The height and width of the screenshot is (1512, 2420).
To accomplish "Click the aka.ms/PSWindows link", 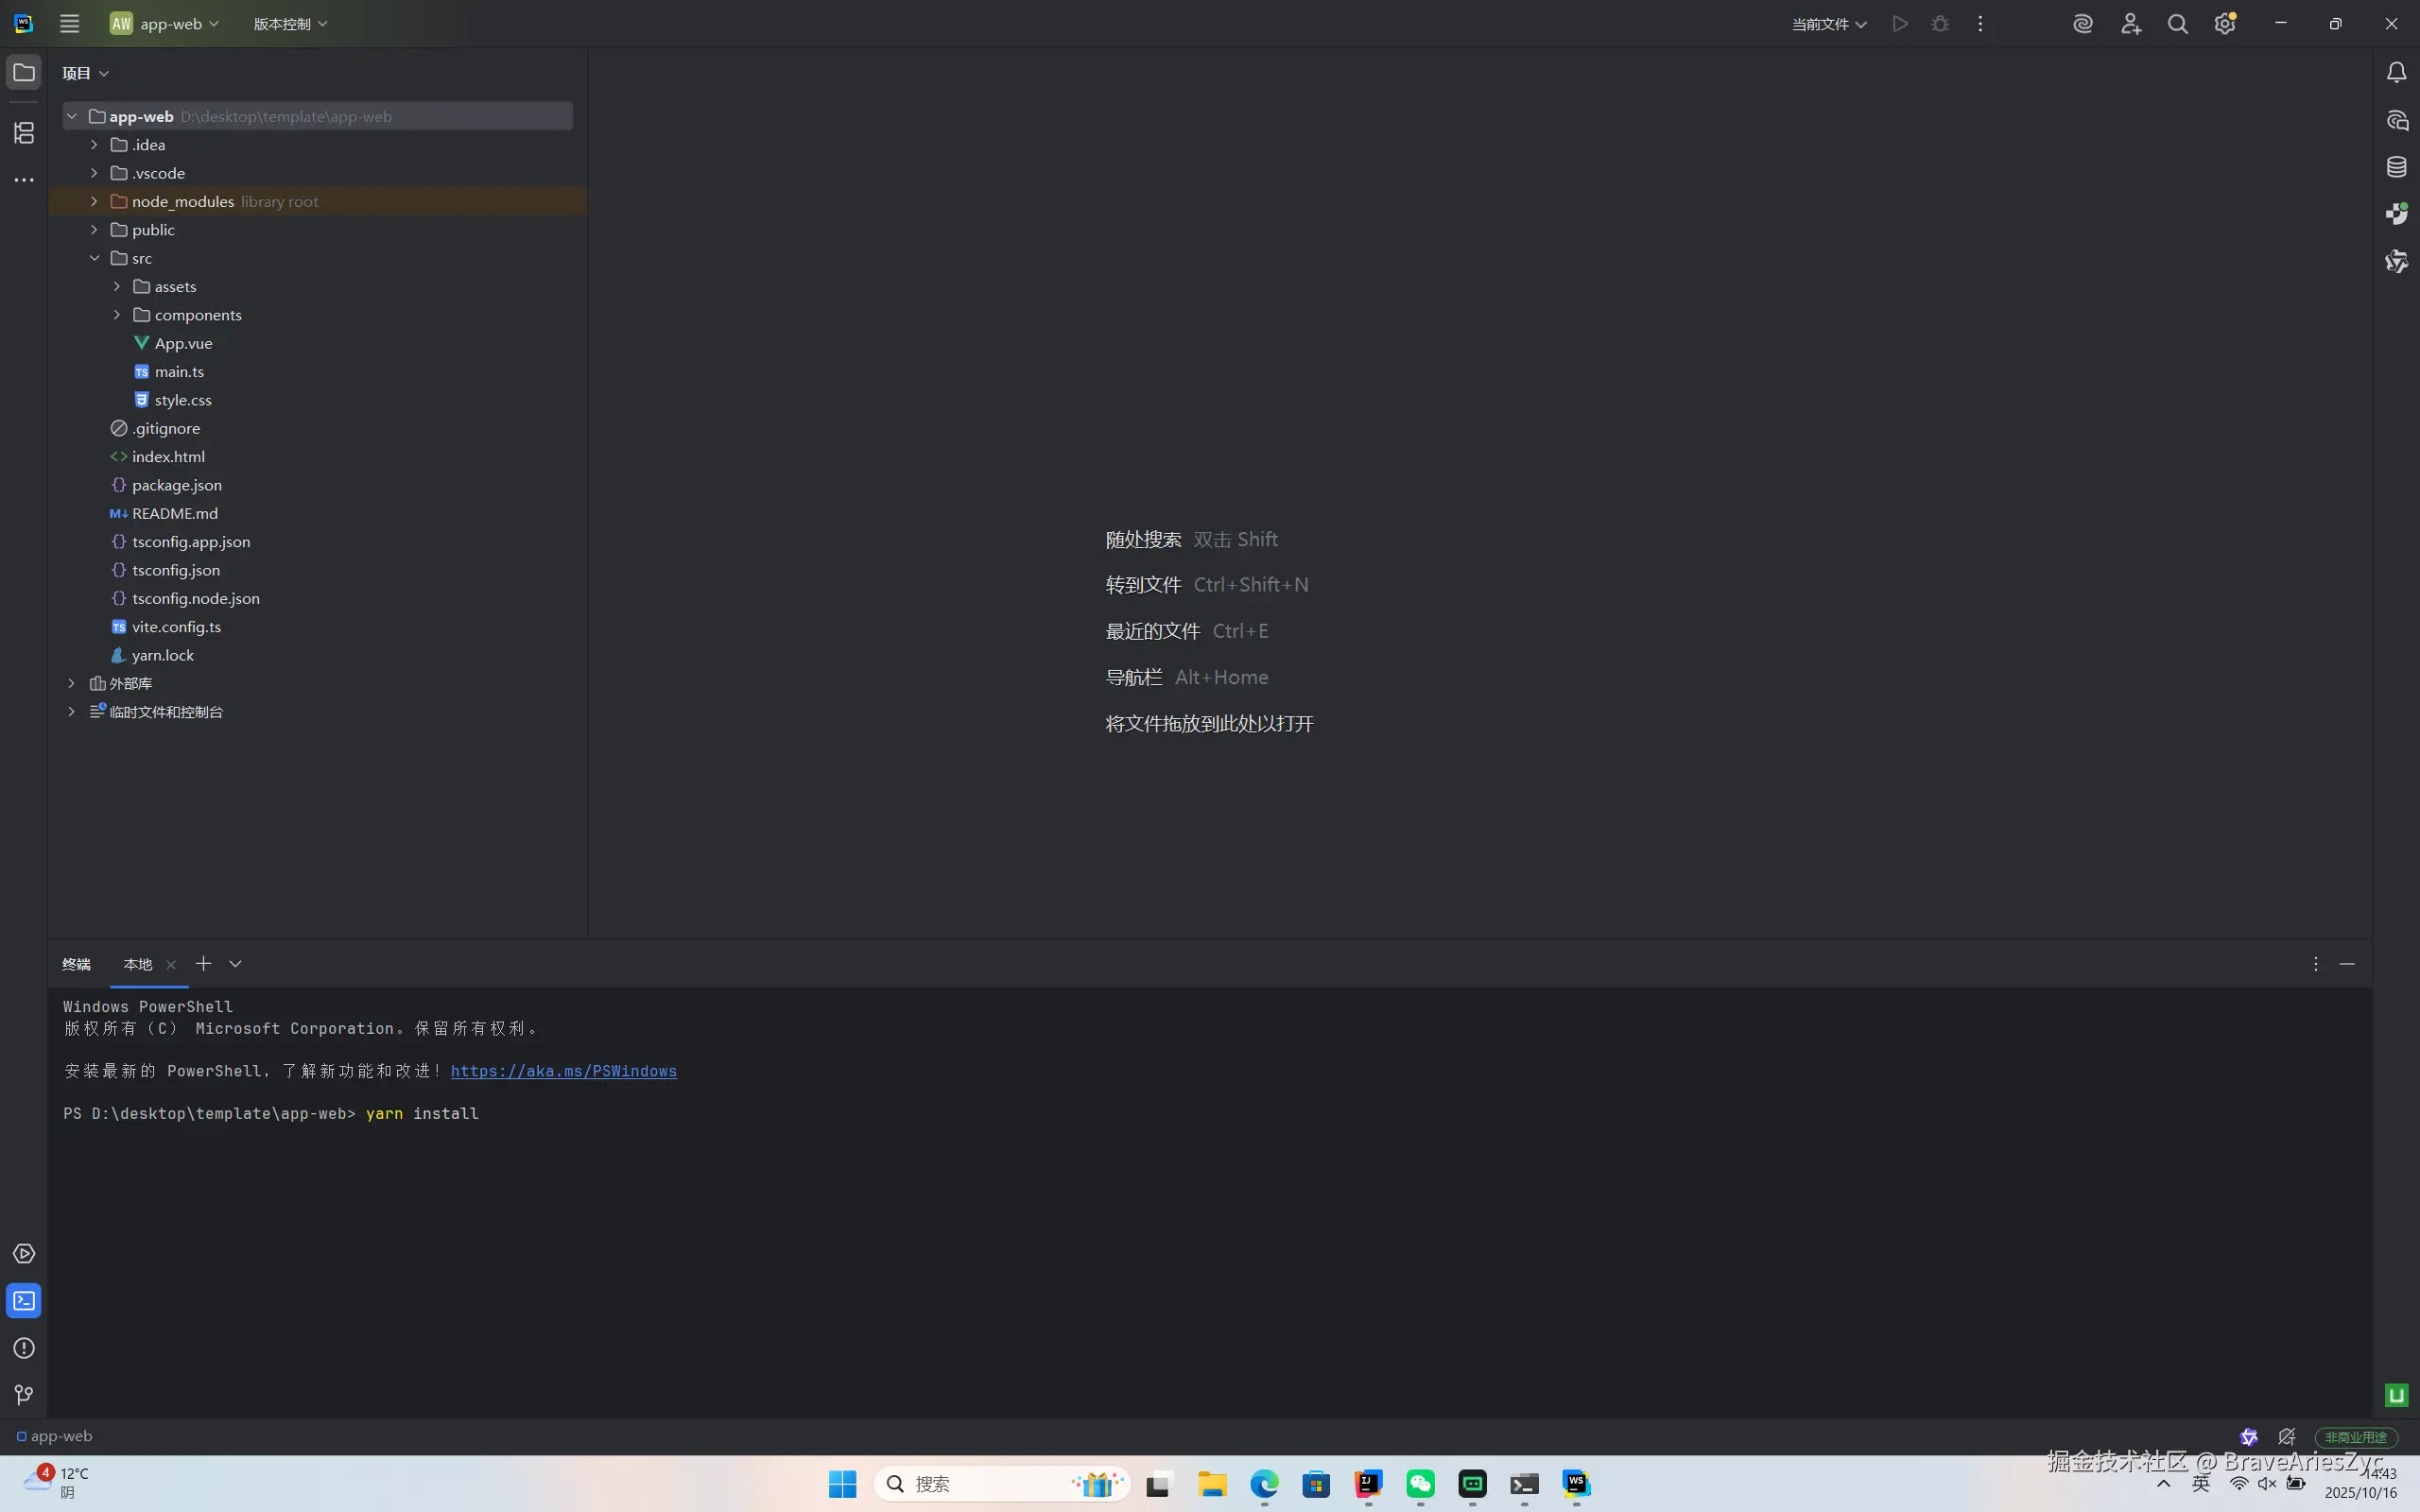I will 563,1071.
